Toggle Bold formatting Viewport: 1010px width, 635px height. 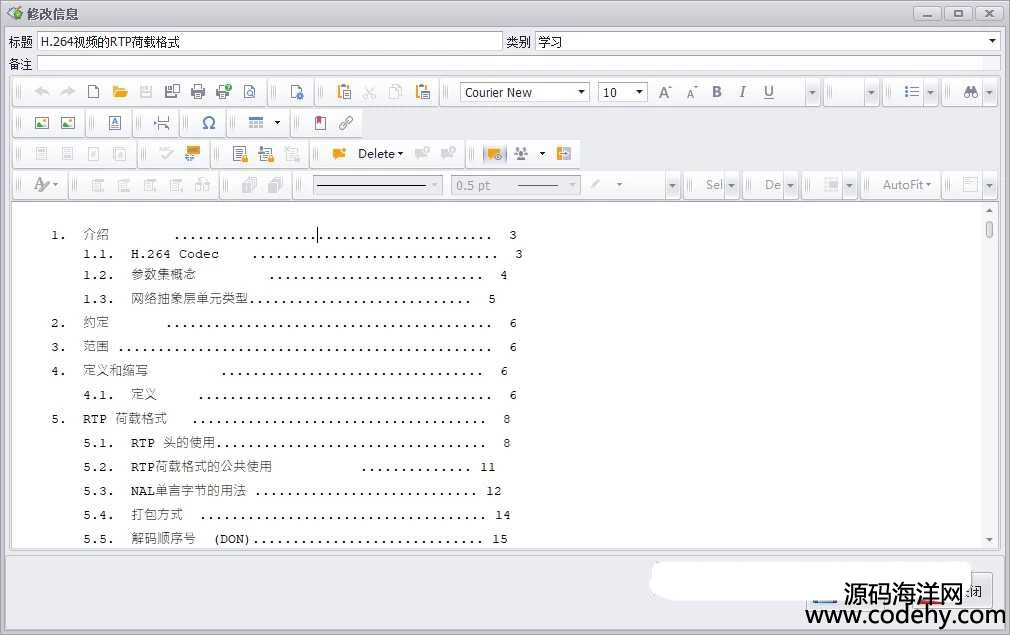[717, 92]
